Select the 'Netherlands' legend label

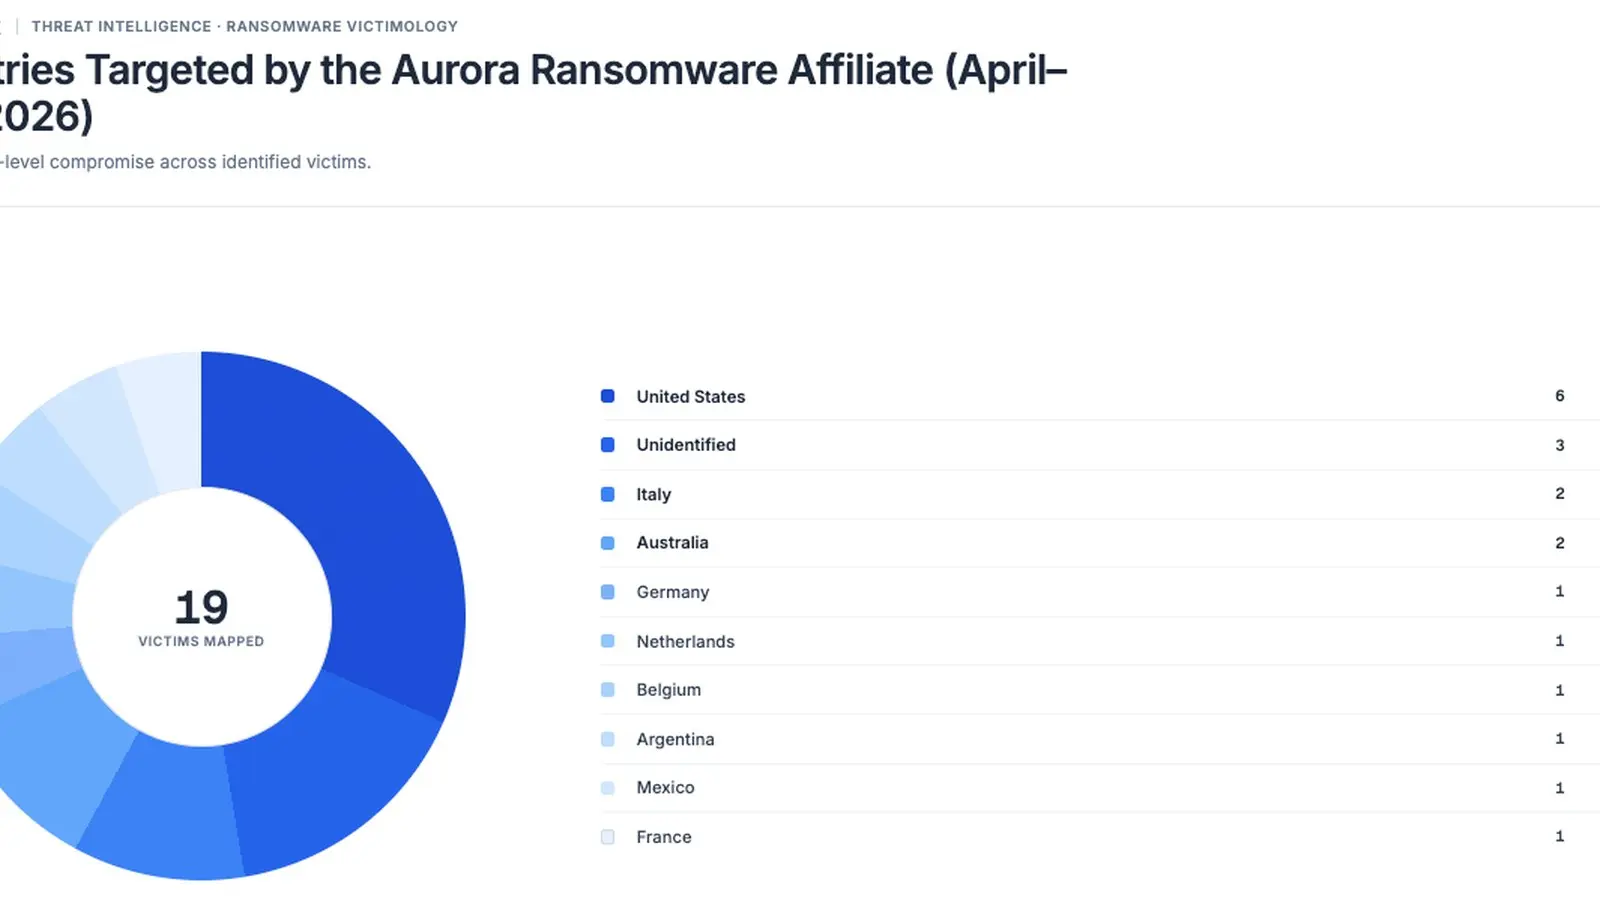(x=685, y=641)
